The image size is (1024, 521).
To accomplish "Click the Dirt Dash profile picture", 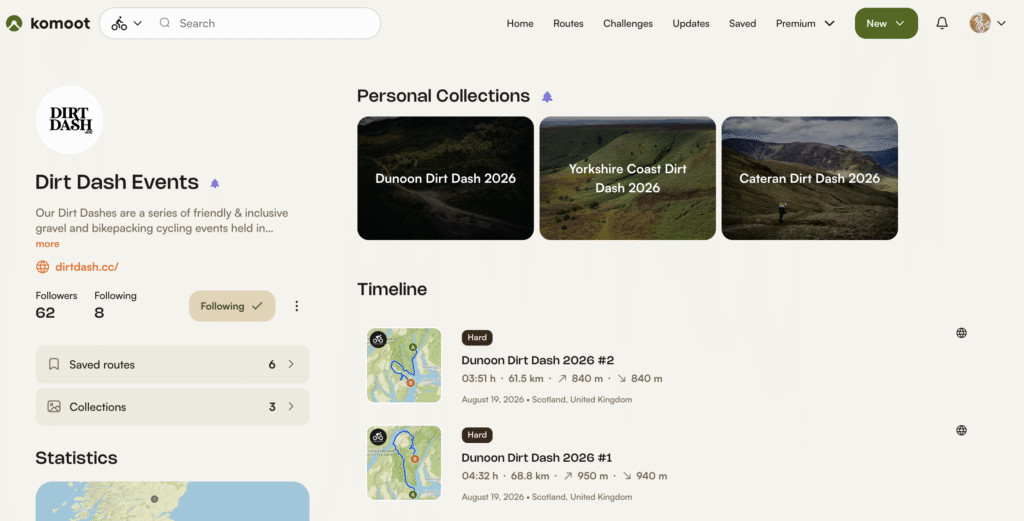I will [69, 120].
